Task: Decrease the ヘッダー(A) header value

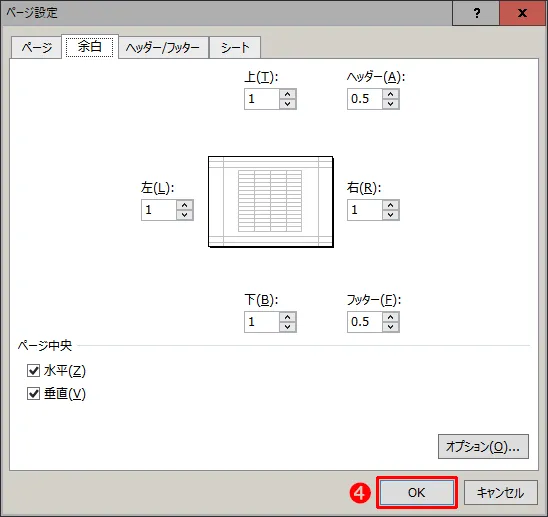Action: pyautogui.click(x=391, y=104)
